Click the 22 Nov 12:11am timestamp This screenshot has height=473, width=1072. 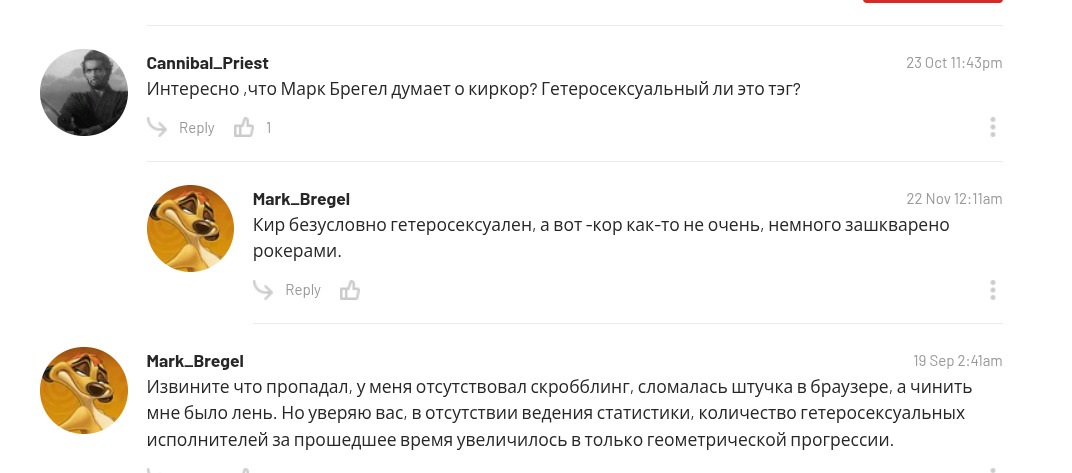[x=954, y=199]
